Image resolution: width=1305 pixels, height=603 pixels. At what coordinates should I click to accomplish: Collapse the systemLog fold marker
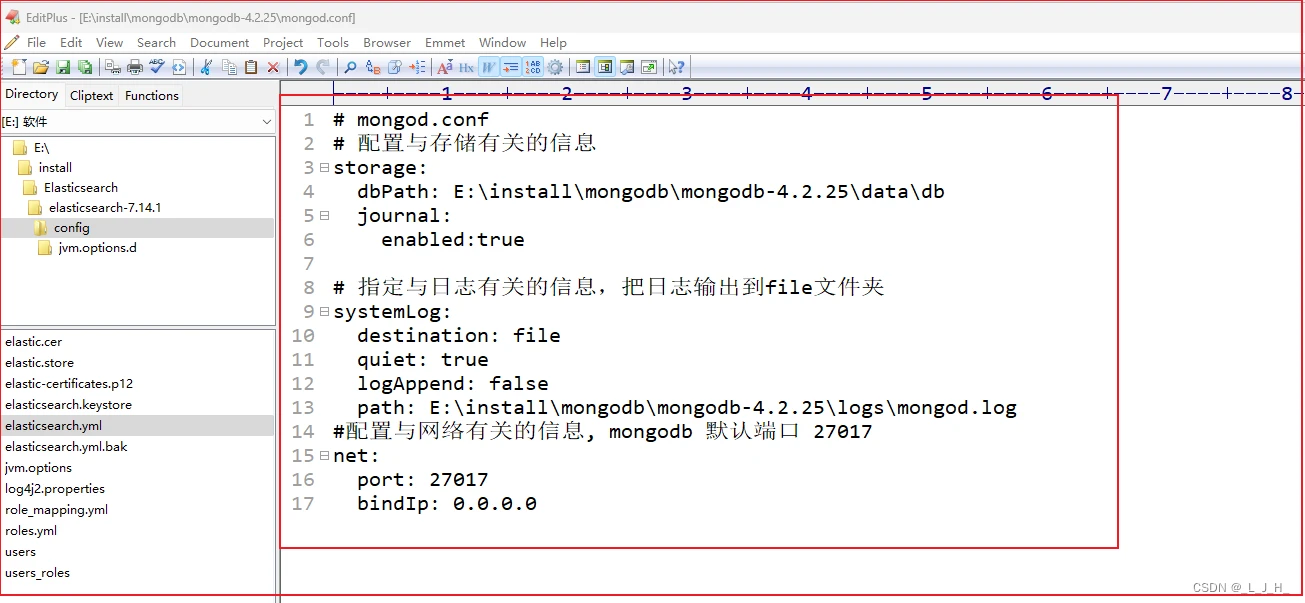point(324,311)
